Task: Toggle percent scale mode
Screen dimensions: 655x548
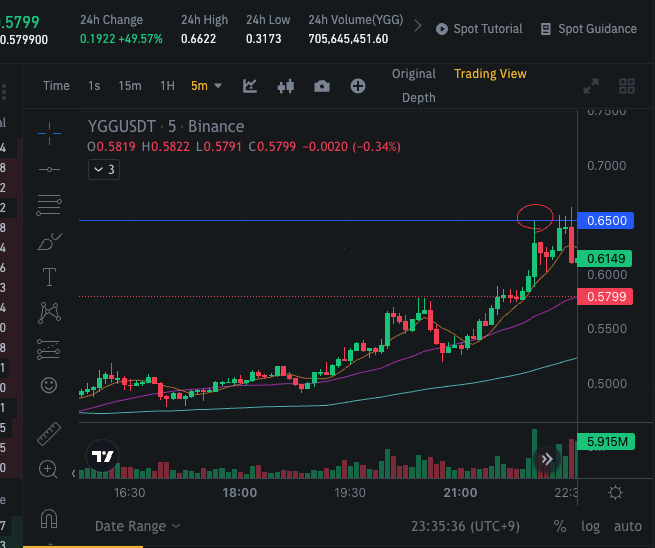Action: click(560, 526)
